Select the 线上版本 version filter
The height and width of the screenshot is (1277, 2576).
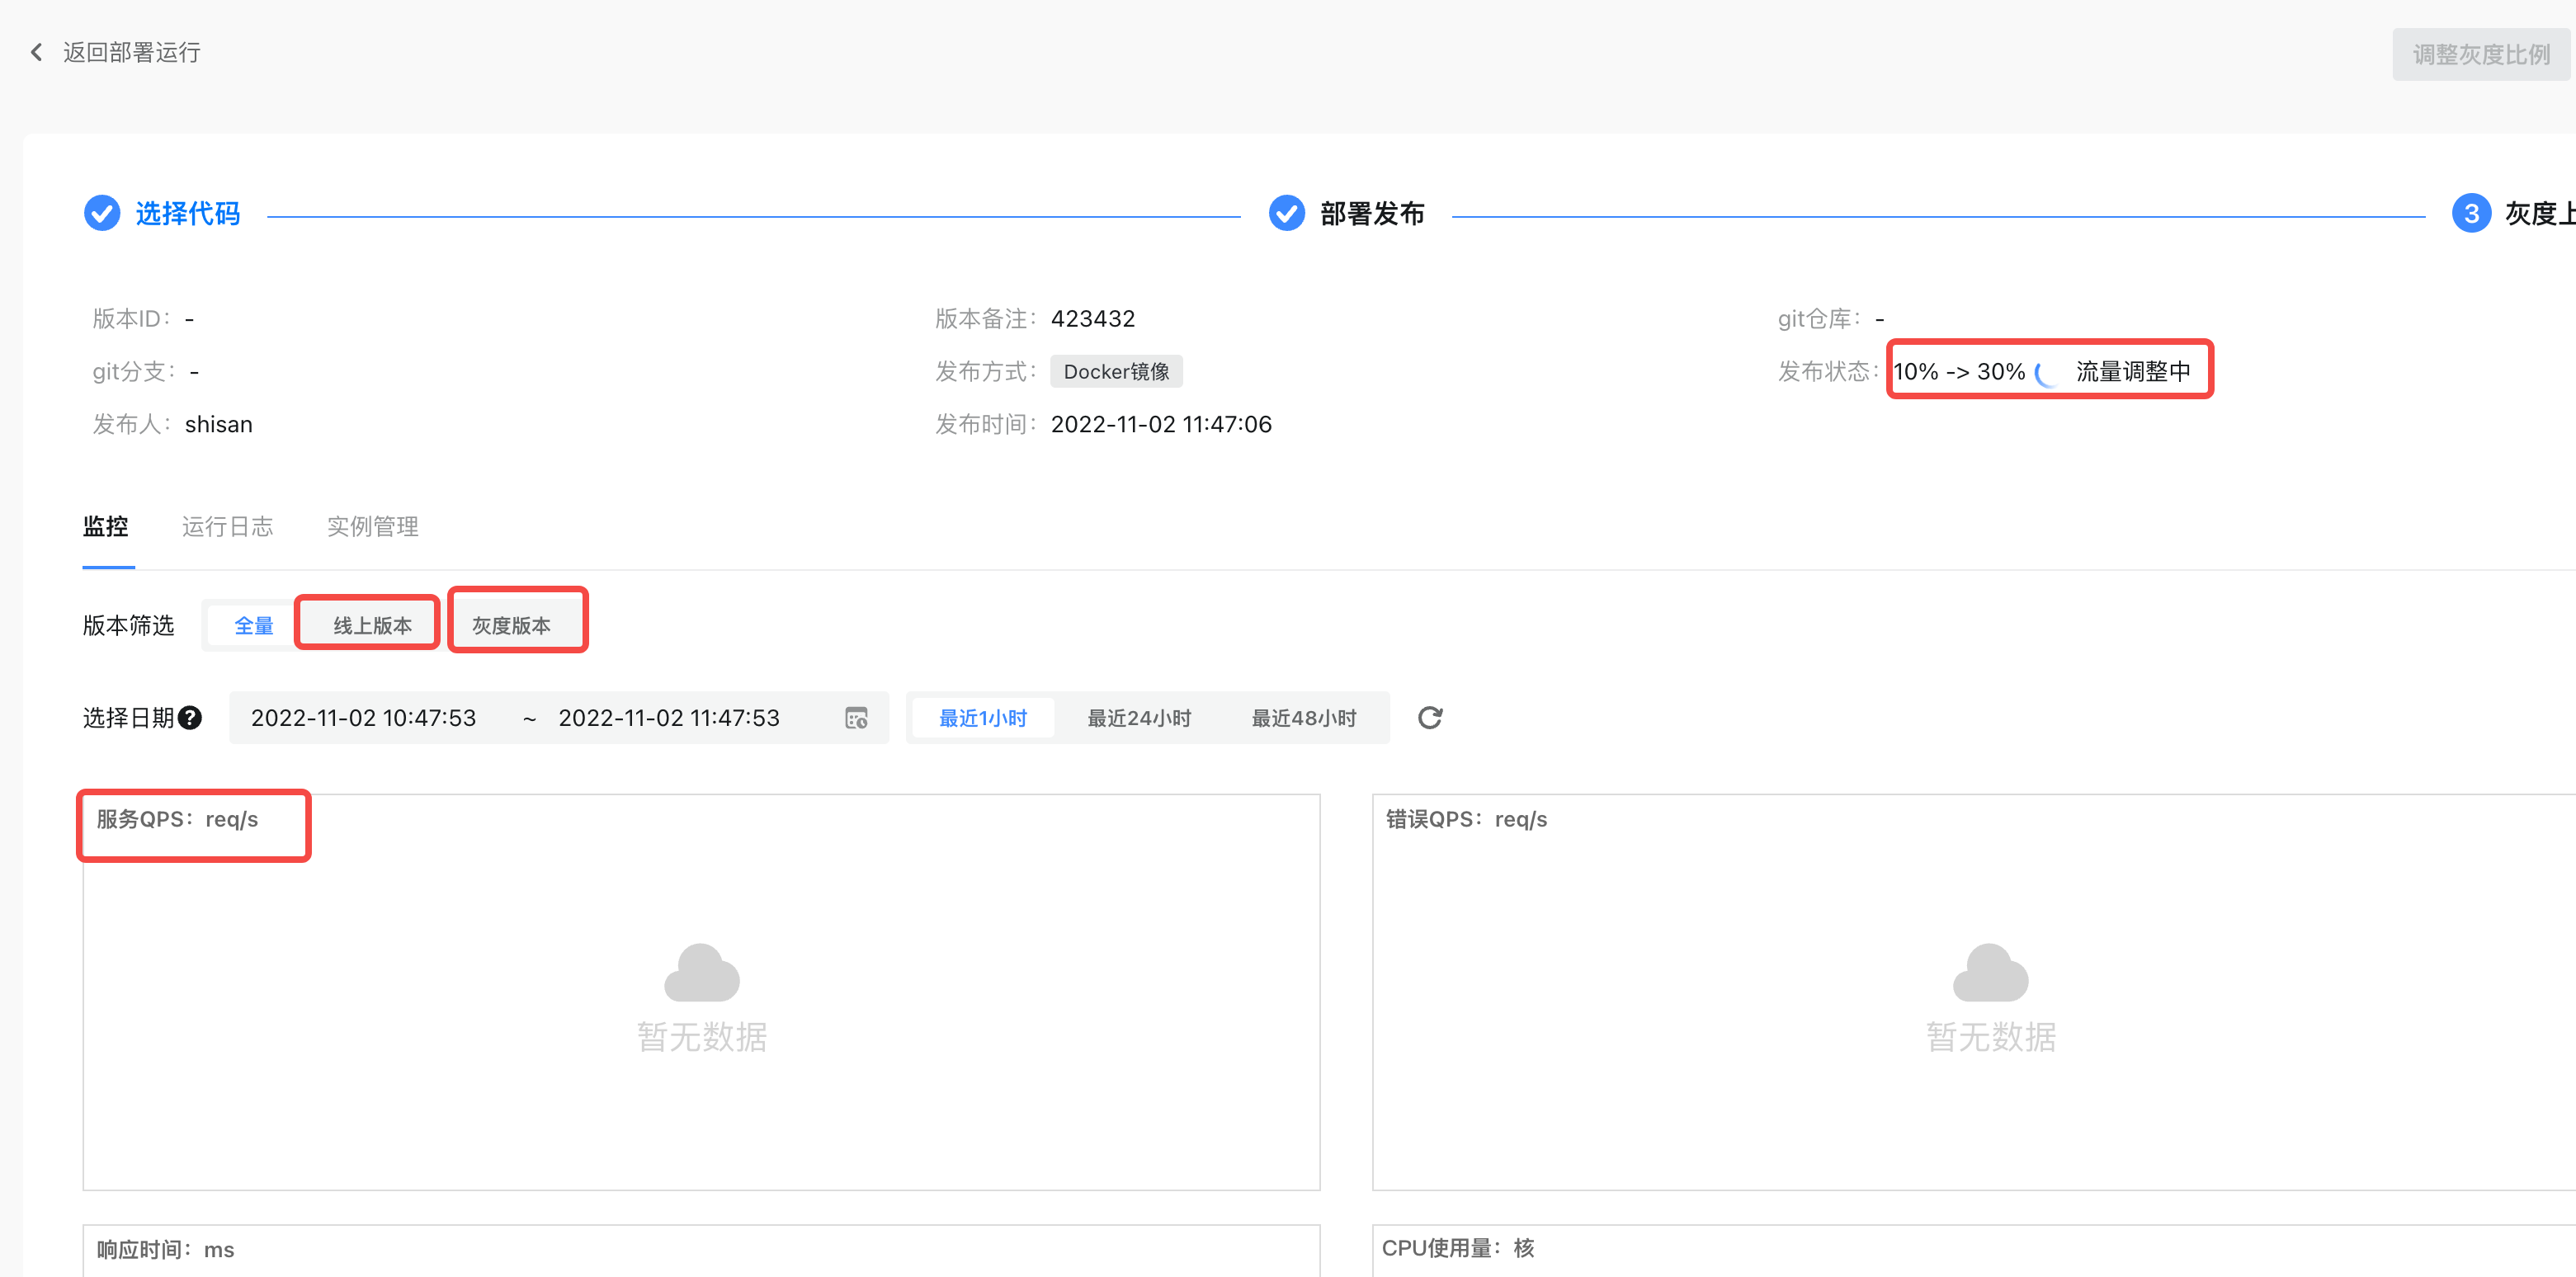372,625
